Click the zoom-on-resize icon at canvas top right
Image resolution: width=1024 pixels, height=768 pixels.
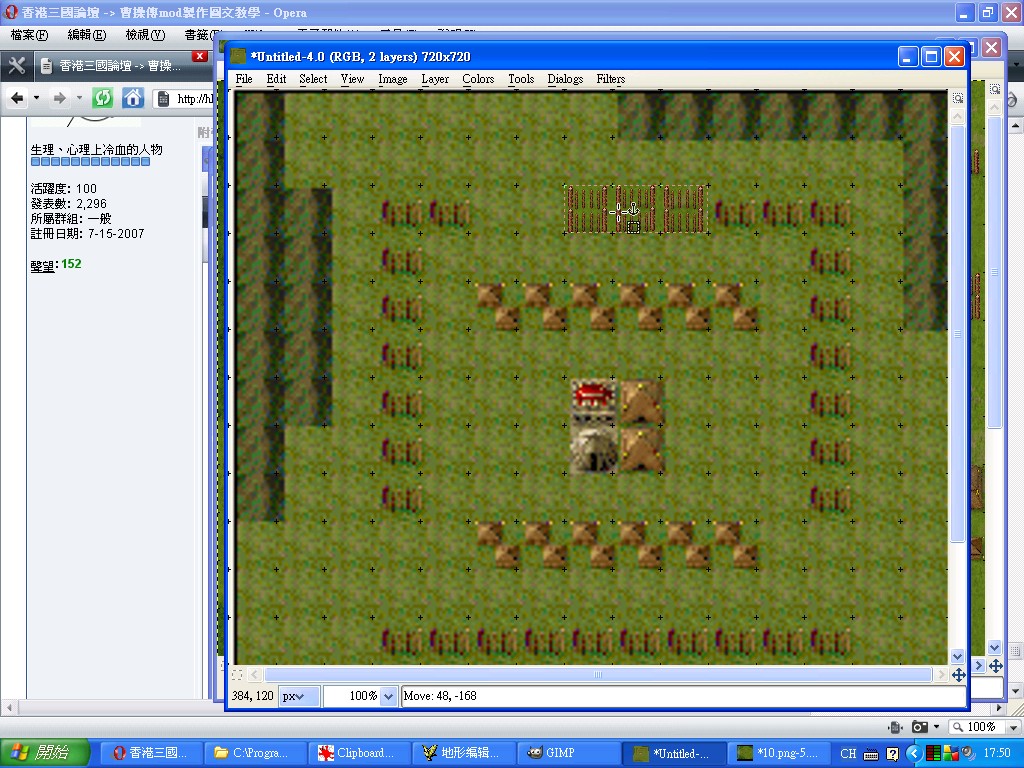point(958,98)
